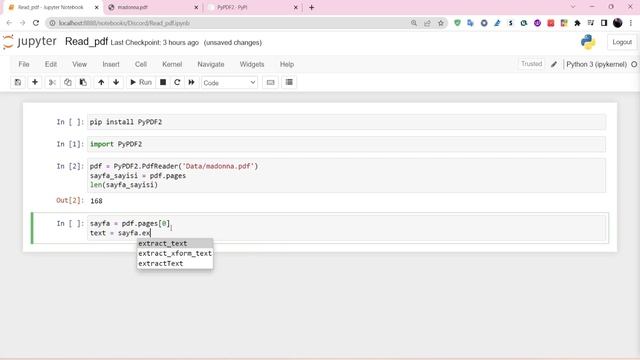Paste cells below icon
This screenshot has height=360, width=640.
pyautogui.click(x=83, y=82)
